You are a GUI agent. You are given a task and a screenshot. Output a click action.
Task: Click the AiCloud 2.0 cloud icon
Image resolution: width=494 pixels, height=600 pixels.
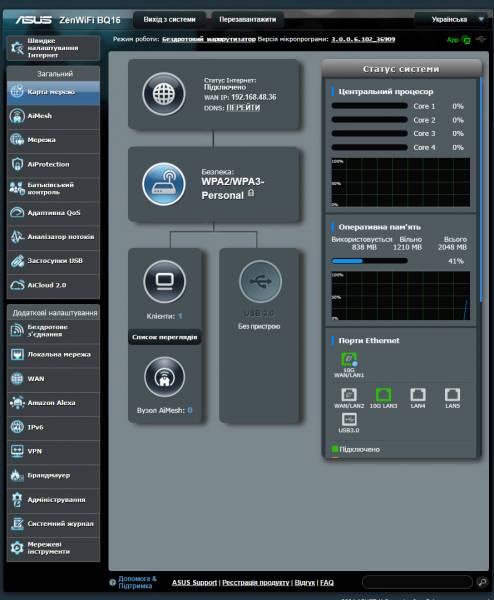pos(17,285)
